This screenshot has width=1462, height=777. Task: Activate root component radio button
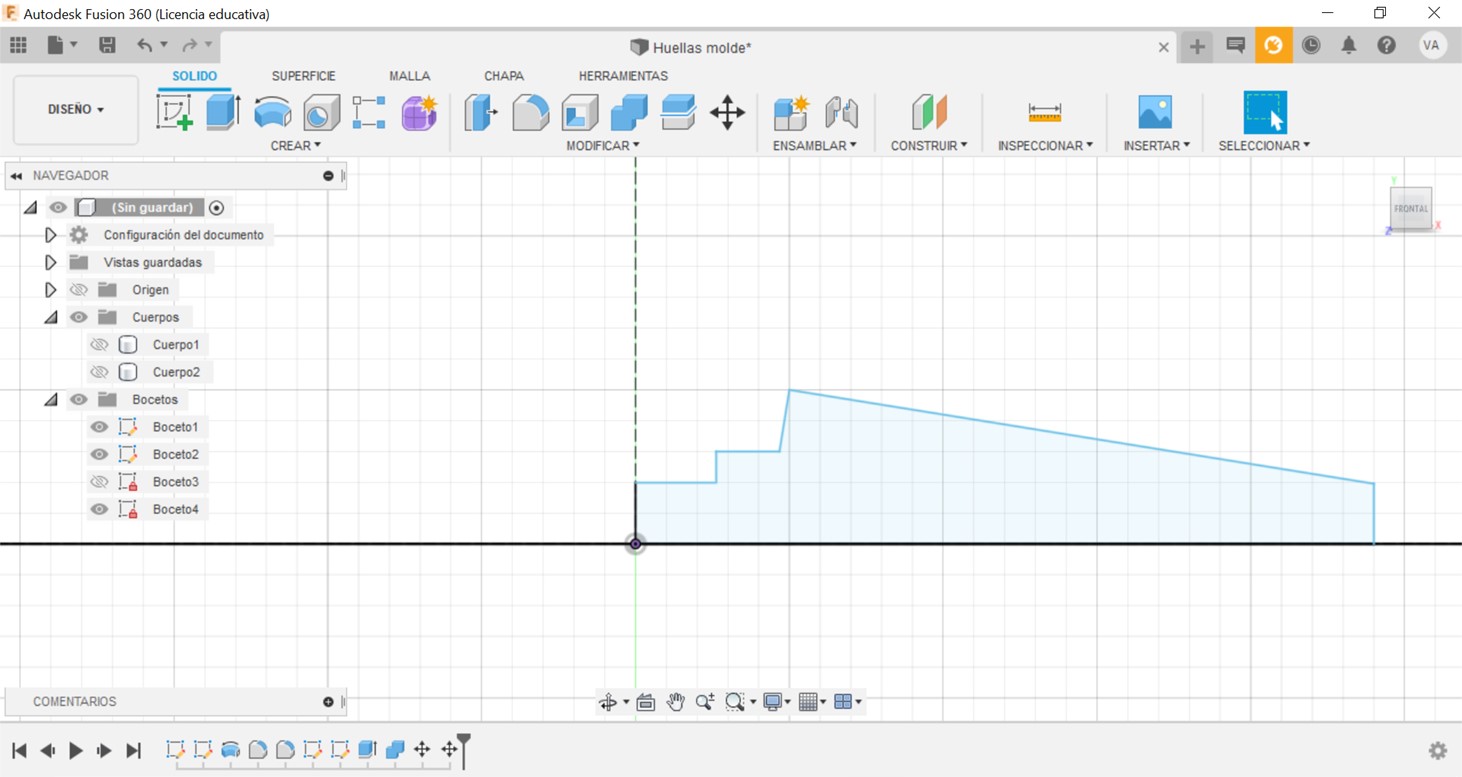tap(217, 208)
